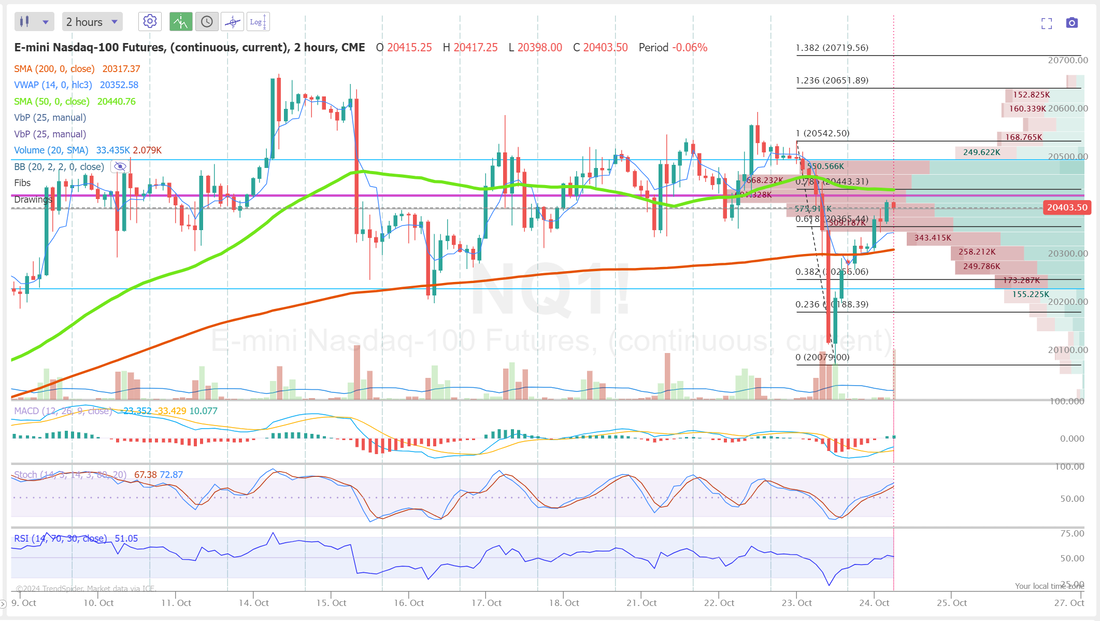This screenshot has width=1100, height=621.
Task: Click the 152.825K volume profile label
Action: point(1031,95)
